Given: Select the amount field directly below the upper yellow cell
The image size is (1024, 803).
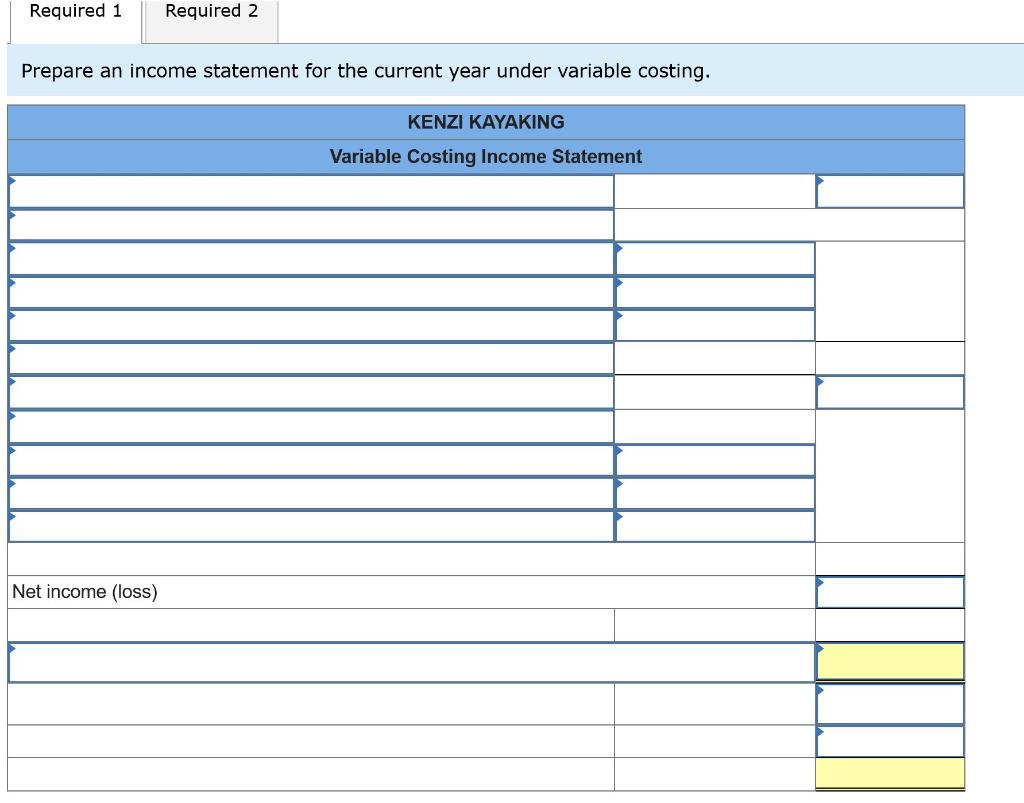Looking at the screenshot, I should [x=890, y=704].
